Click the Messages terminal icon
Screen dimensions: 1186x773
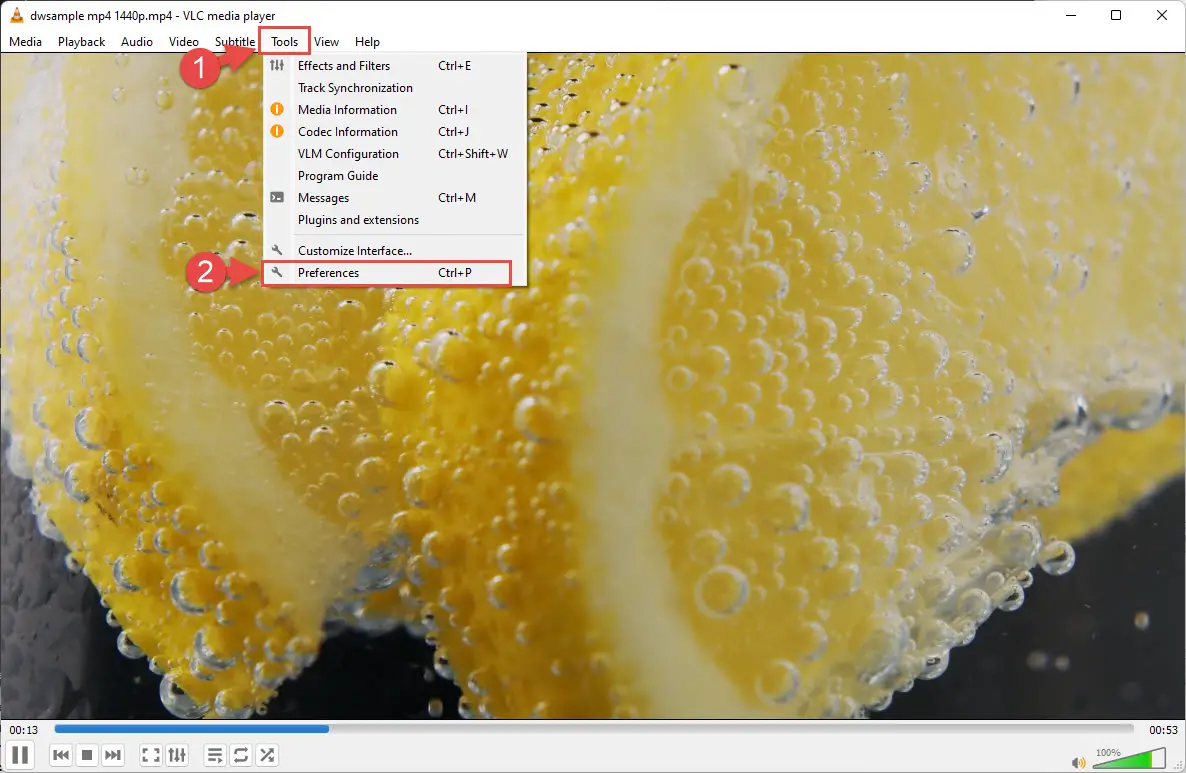[278, 197]
